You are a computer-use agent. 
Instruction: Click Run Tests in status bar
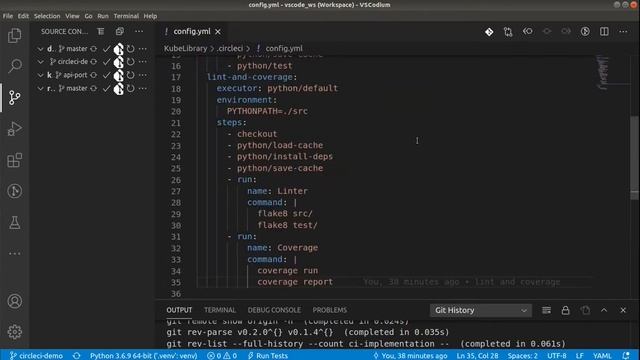[268, 356]
